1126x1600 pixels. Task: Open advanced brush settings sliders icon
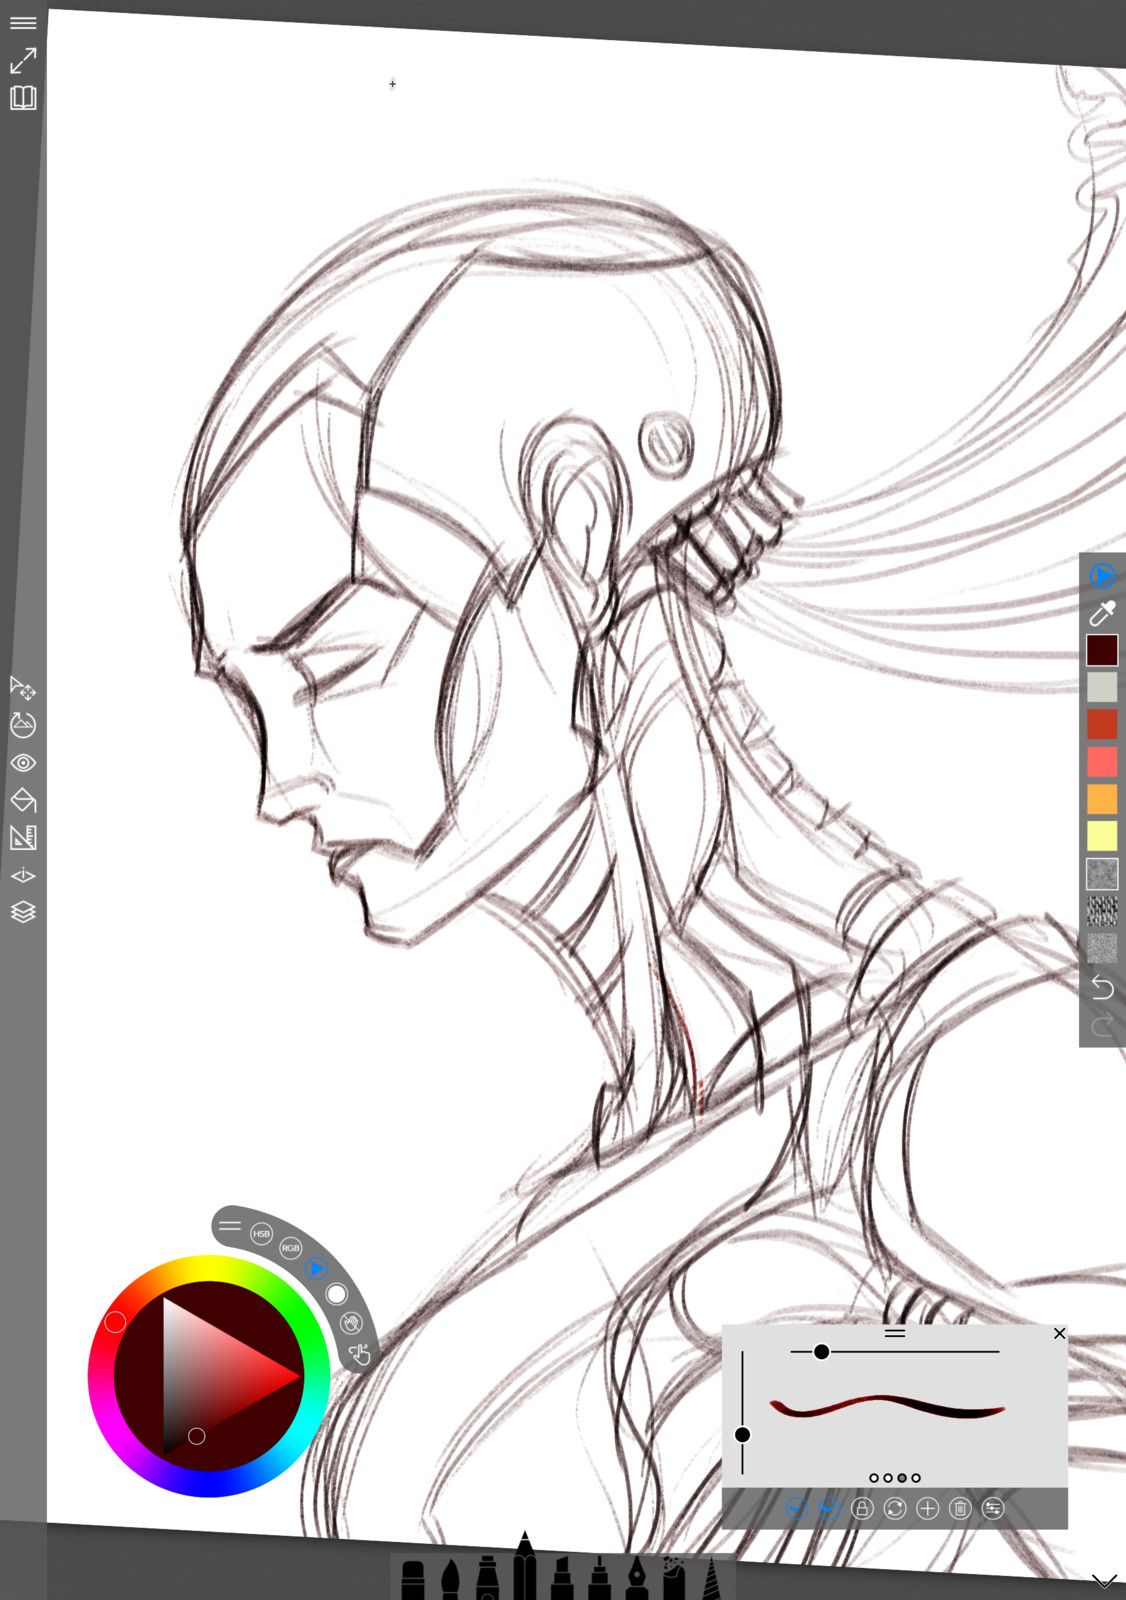(x=993, y=1508)
